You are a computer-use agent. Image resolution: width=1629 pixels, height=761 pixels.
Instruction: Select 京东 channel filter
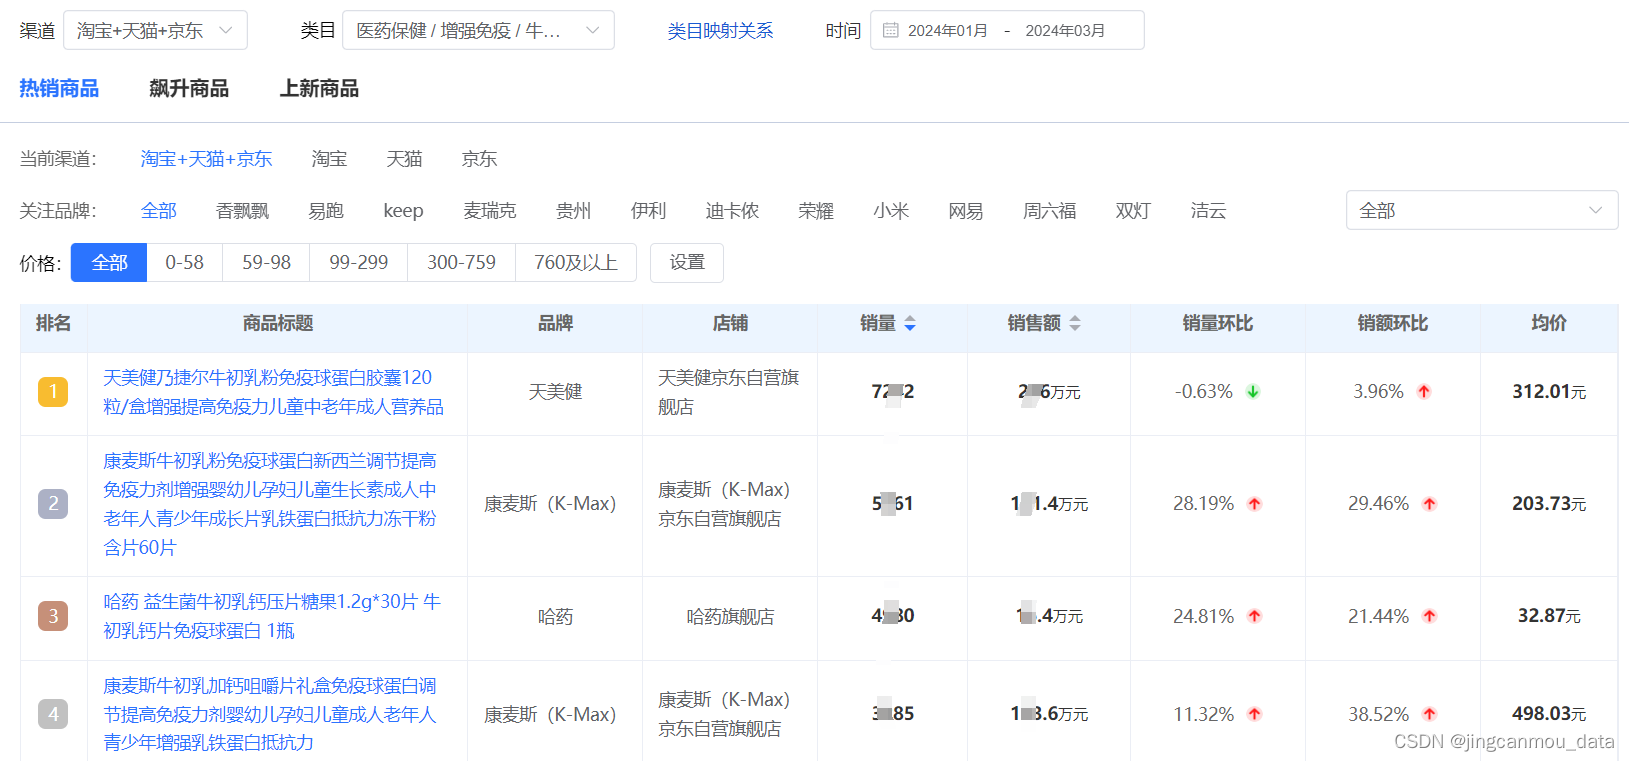coord(479,159)
